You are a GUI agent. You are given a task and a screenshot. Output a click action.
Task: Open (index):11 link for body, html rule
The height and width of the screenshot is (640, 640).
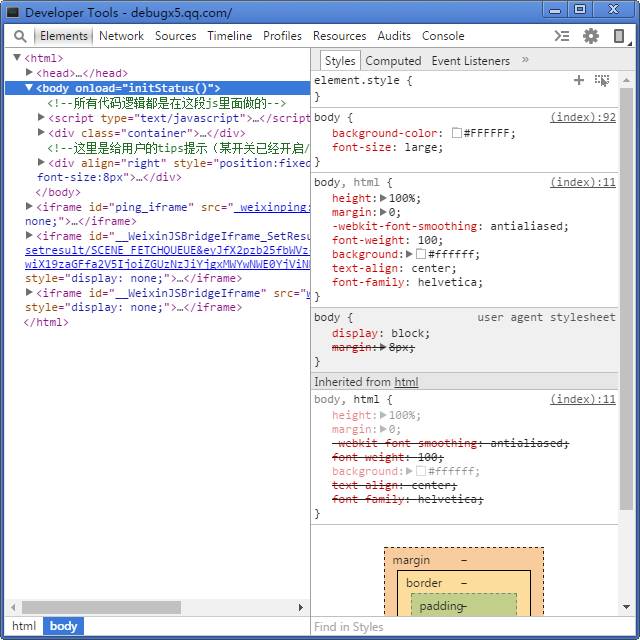pos(582,182)
